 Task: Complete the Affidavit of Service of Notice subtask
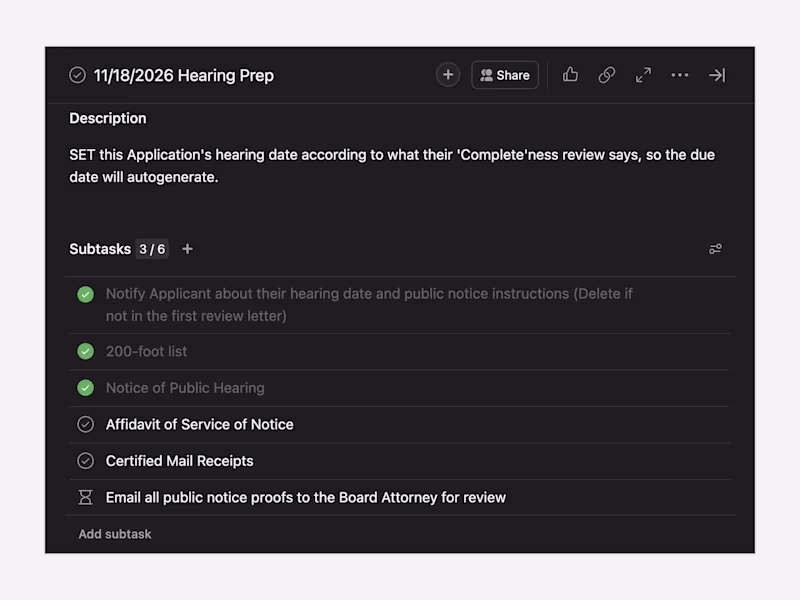[86, 424]
